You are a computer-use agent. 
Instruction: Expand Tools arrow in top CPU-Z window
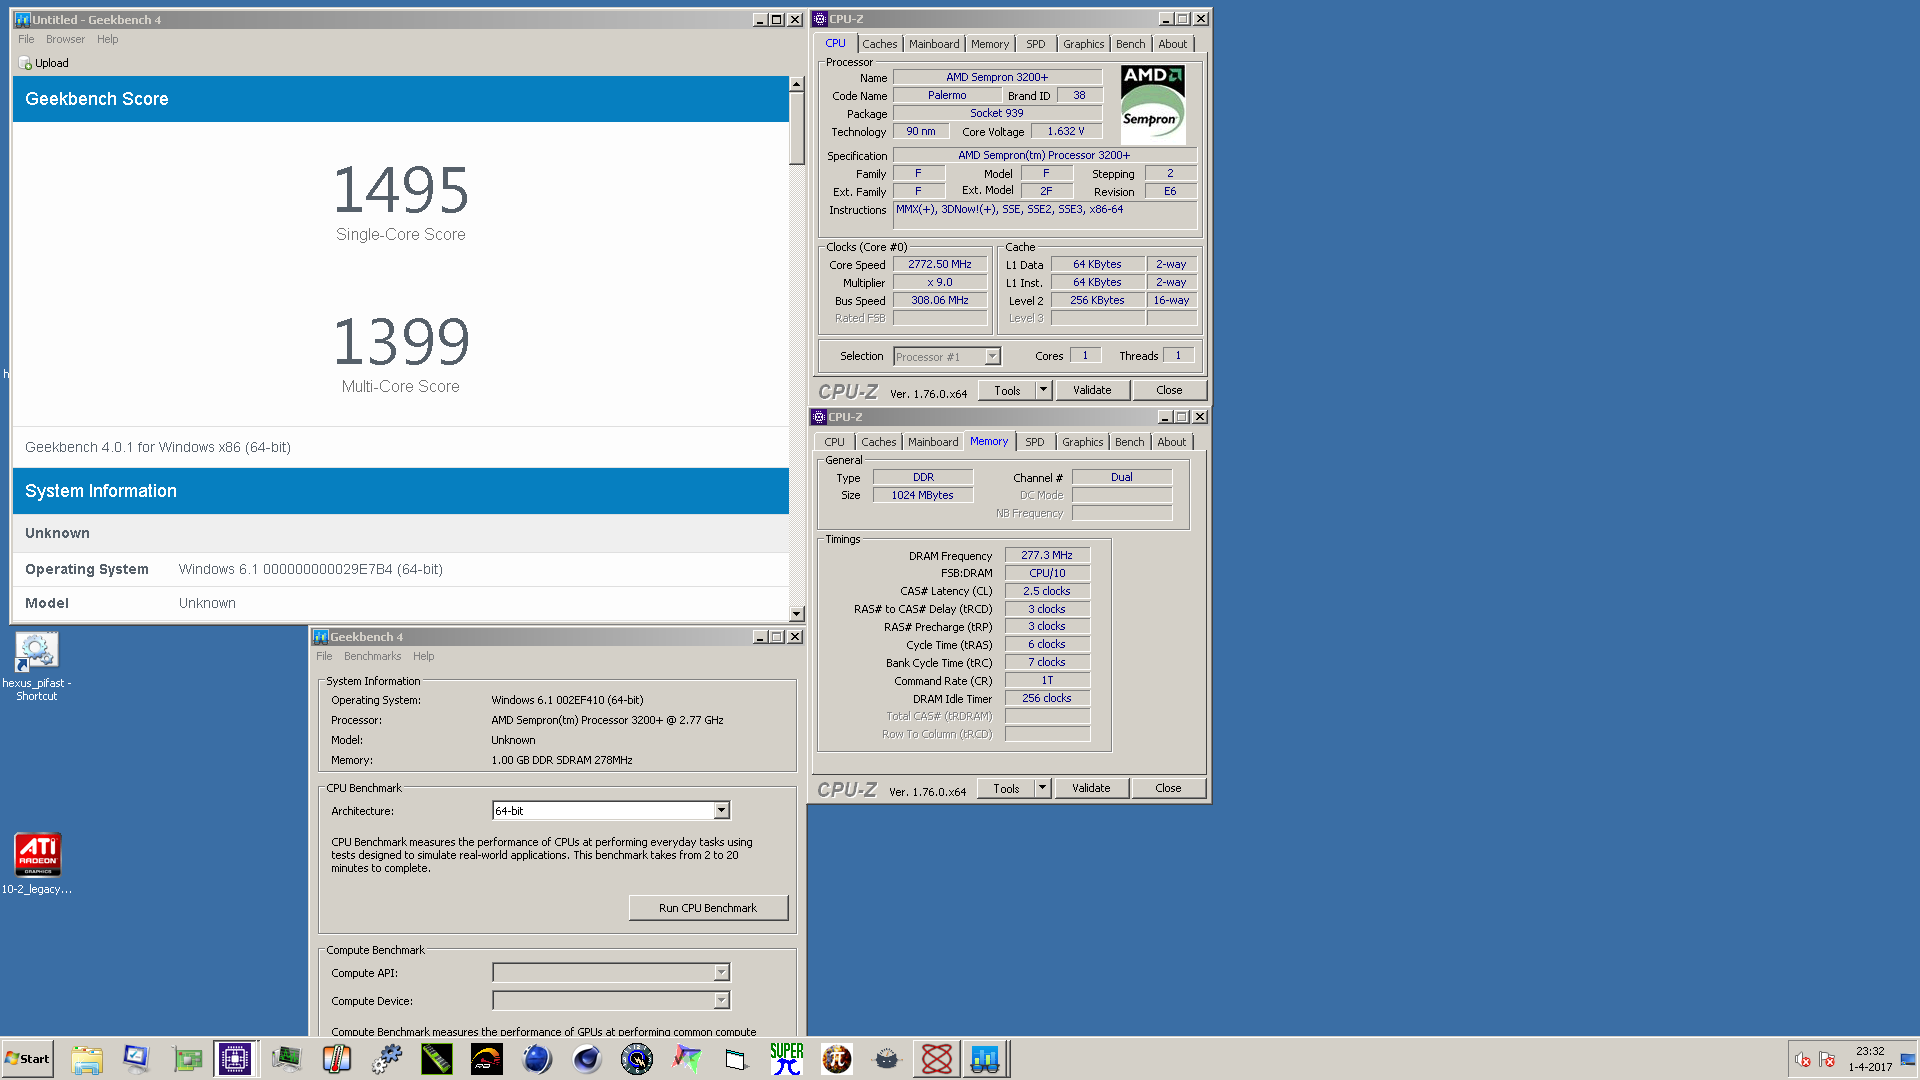pyautogui.click(x=1043, y=390)
